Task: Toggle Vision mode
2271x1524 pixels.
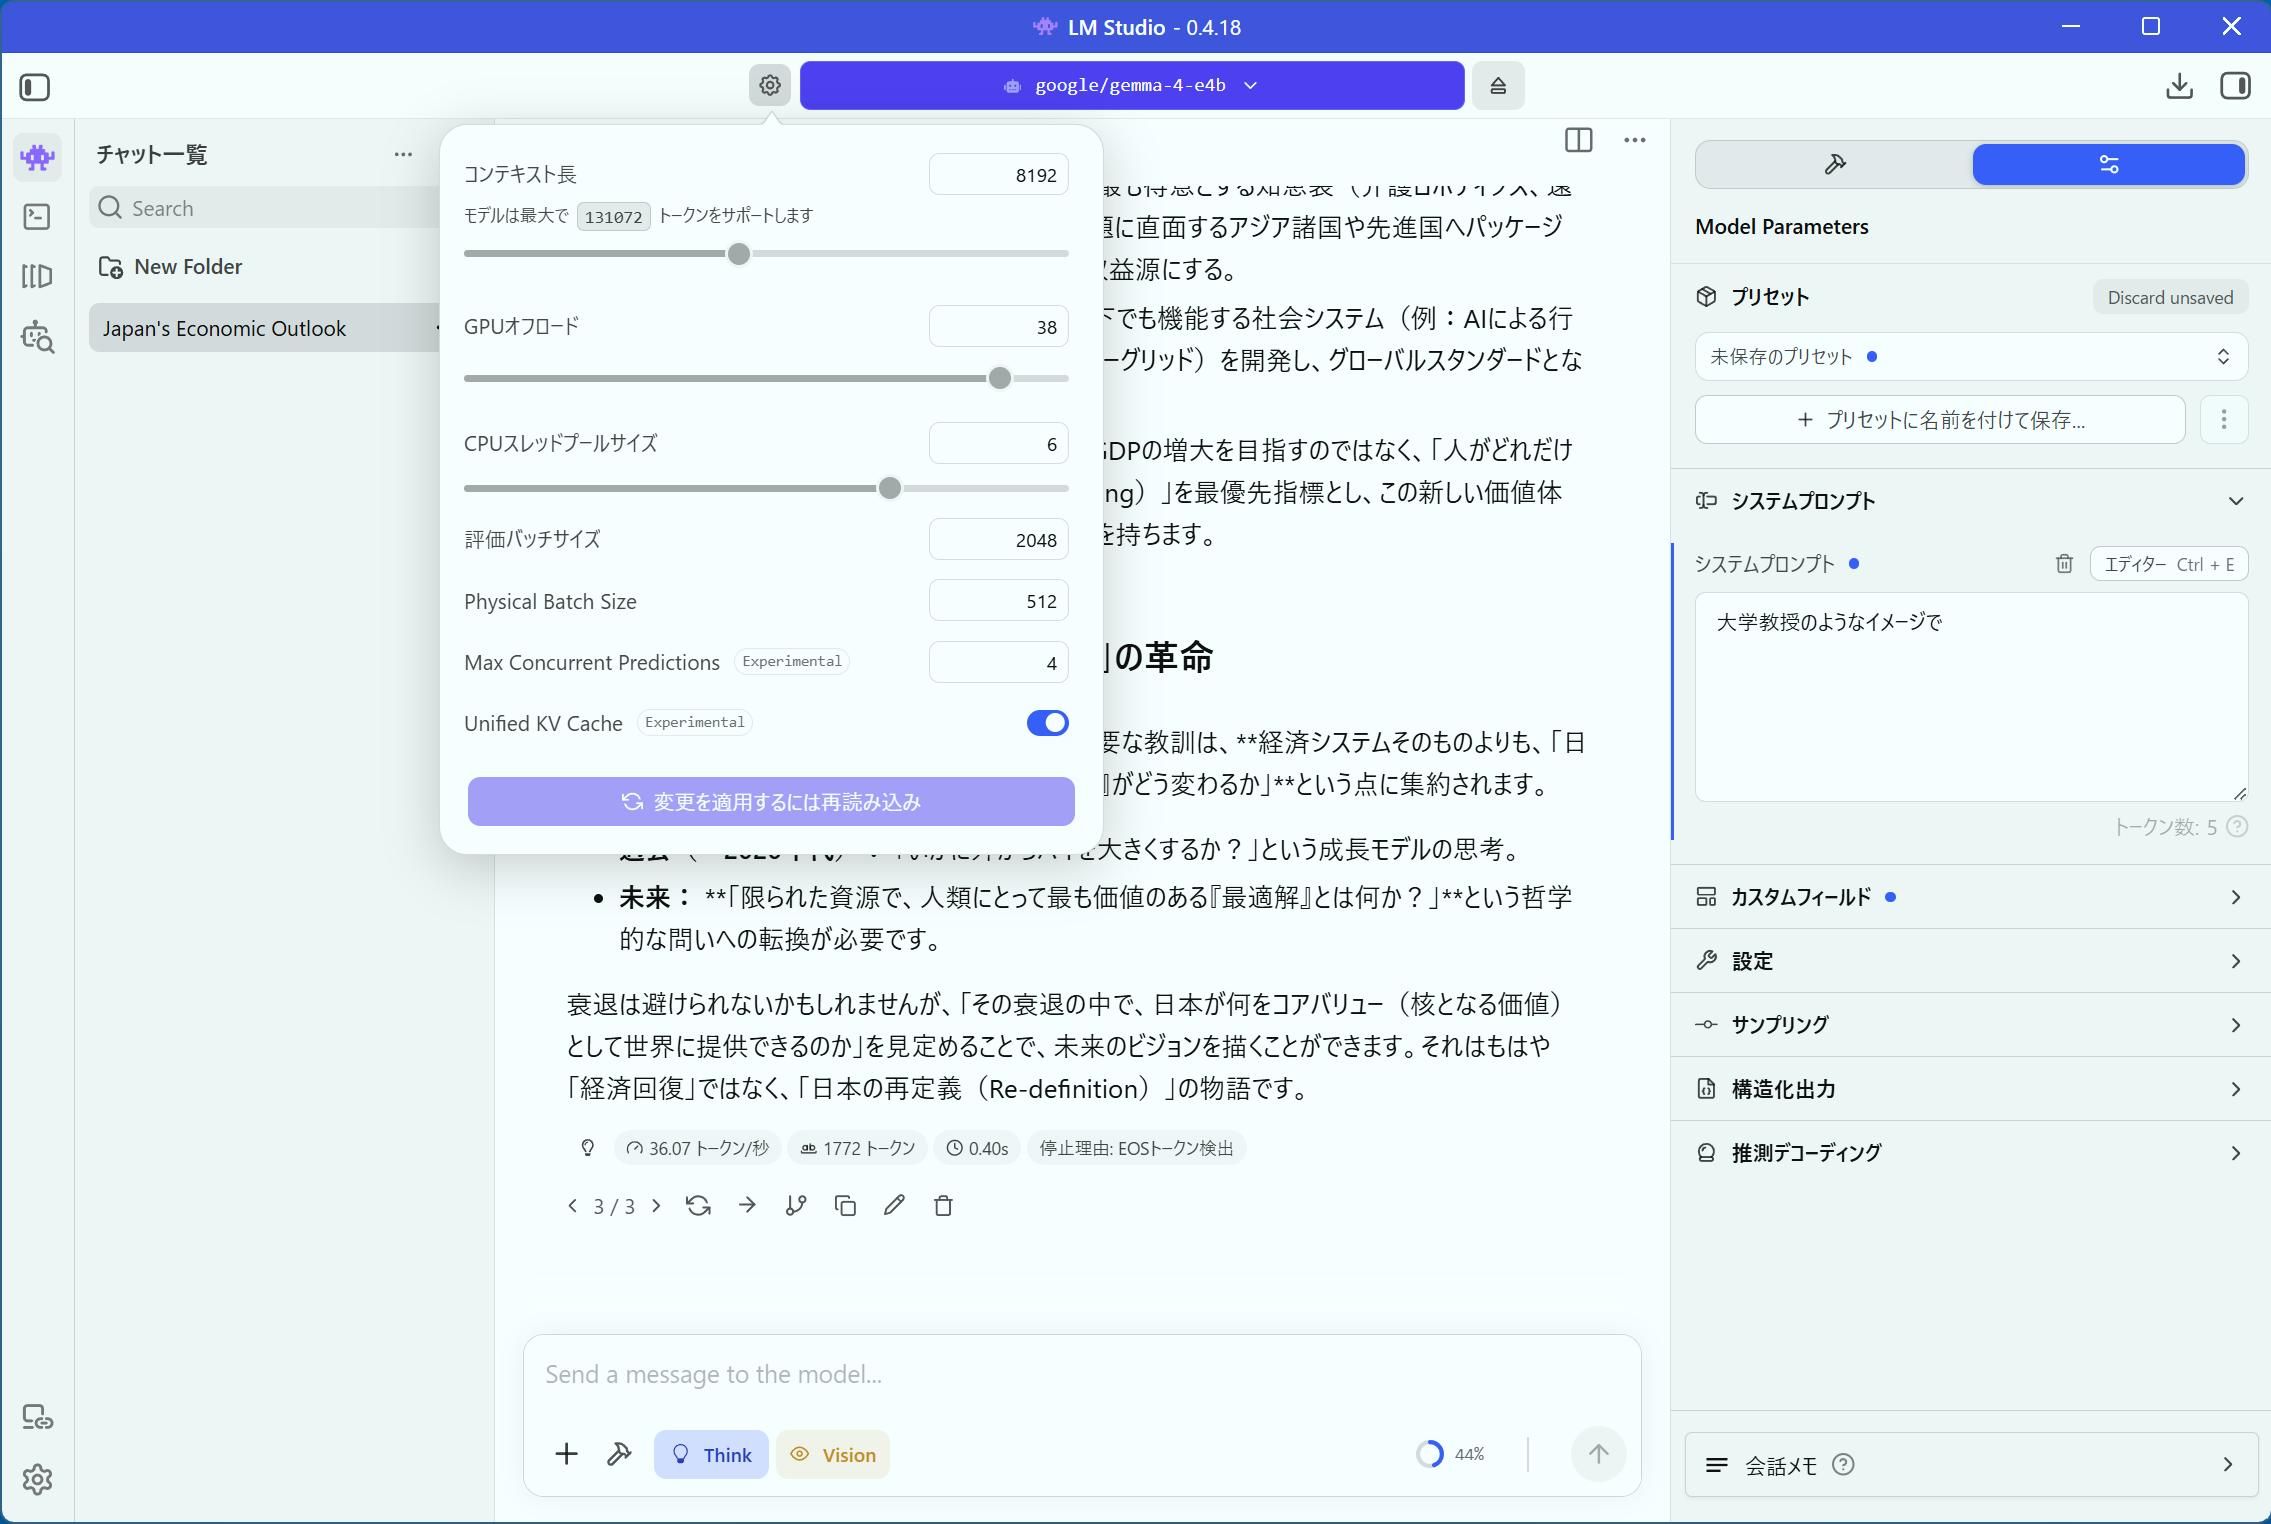Action: click(x=832, y=1454)
